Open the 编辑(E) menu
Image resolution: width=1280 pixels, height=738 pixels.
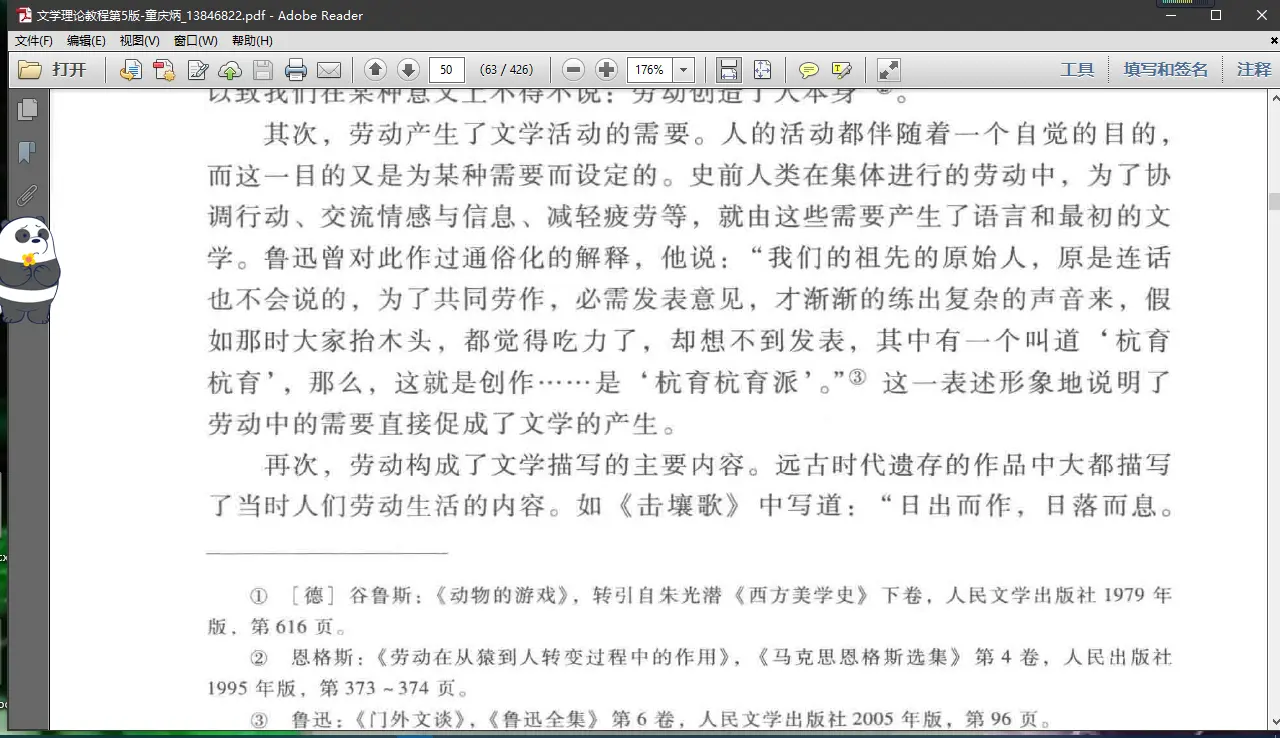click(86, 41)
